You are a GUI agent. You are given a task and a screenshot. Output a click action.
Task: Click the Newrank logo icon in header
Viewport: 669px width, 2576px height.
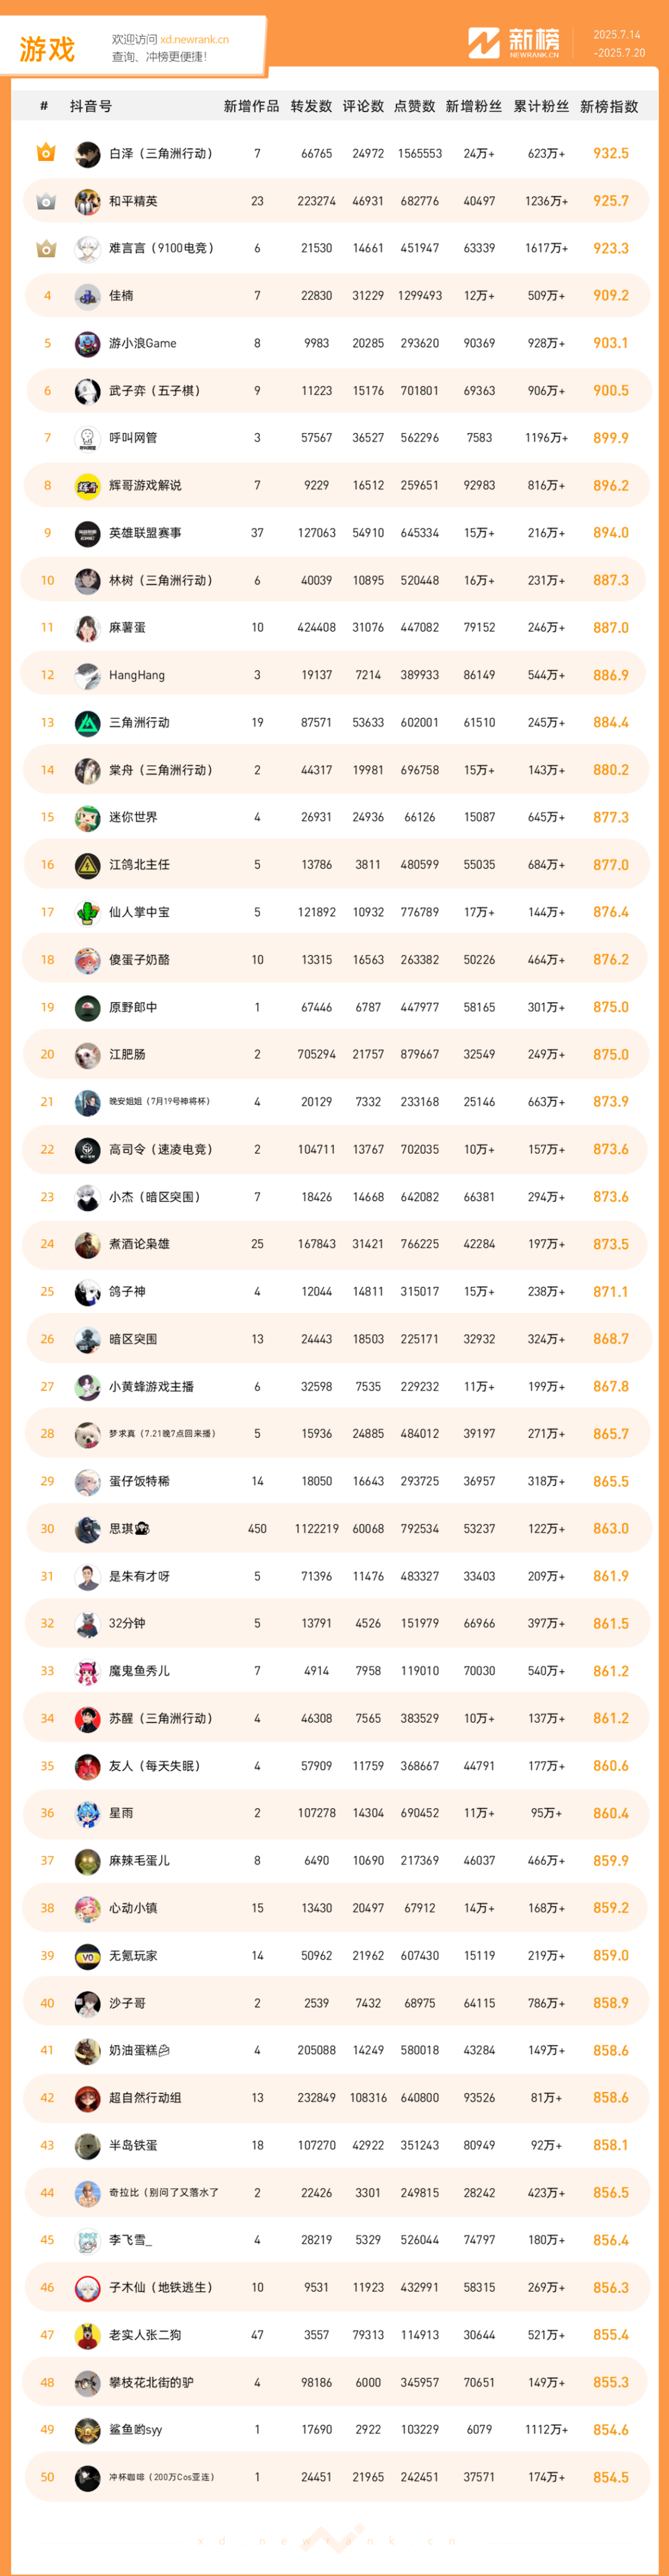coord(484,43)
